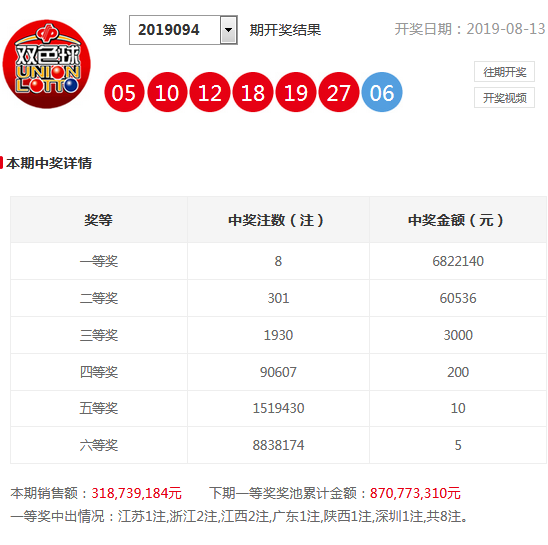Click the first prize count 8

tap(278, 261)
